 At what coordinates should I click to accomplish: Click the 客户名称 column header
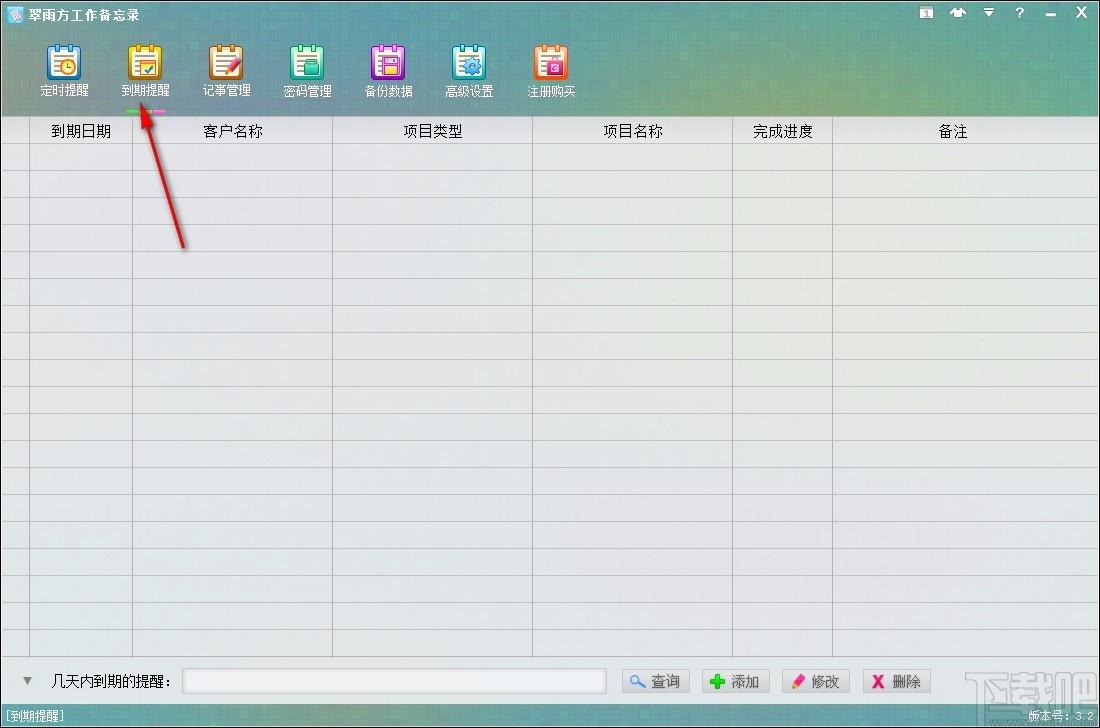pos(232,131)
